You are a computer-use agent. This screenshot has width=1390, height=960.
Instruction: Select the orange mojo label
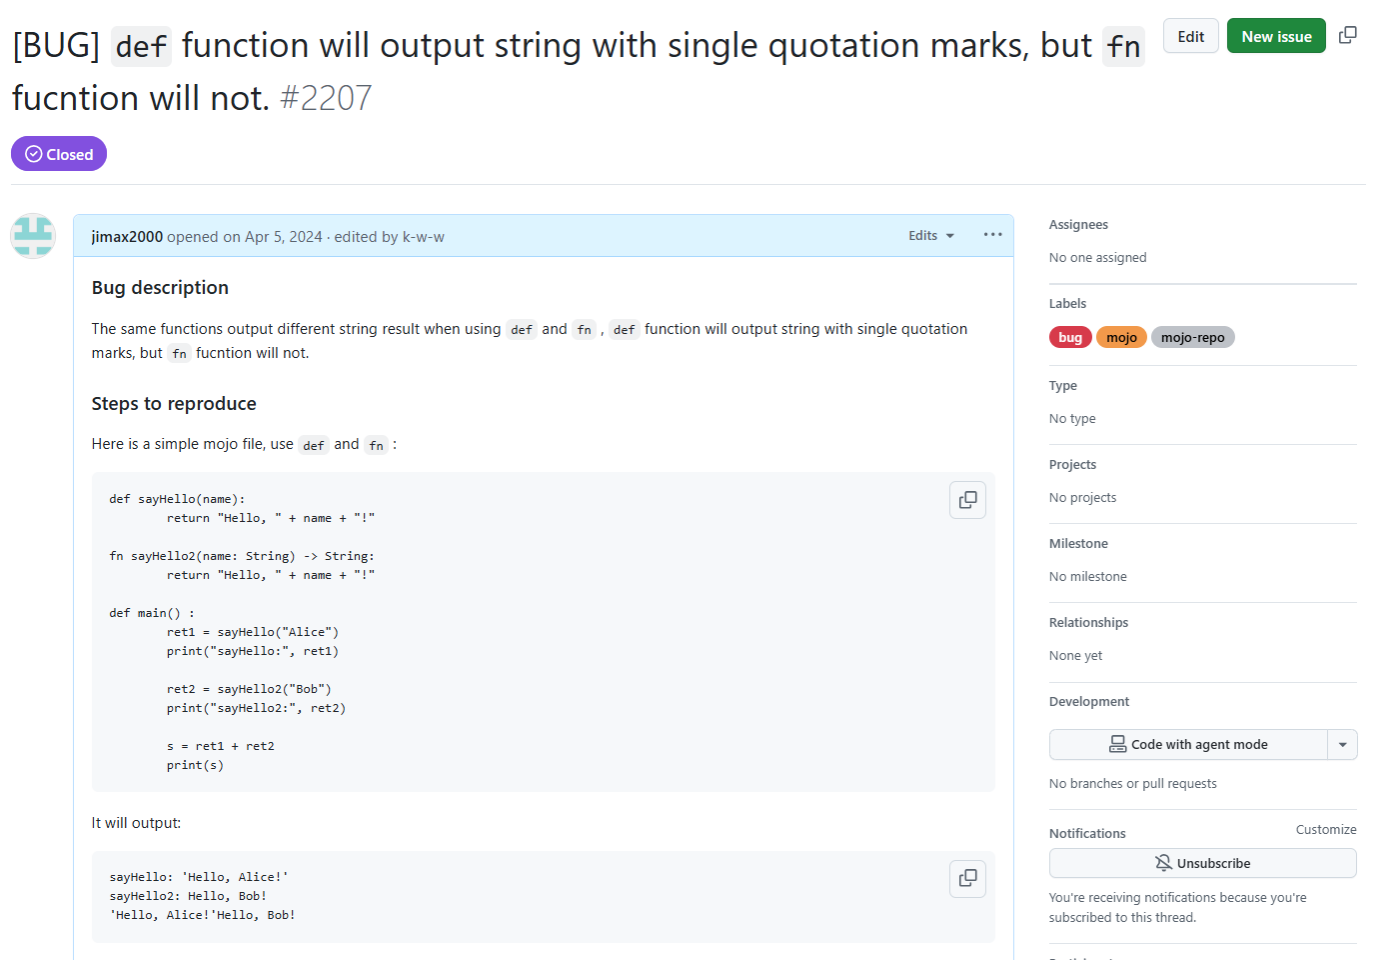tap(1121, 338)
